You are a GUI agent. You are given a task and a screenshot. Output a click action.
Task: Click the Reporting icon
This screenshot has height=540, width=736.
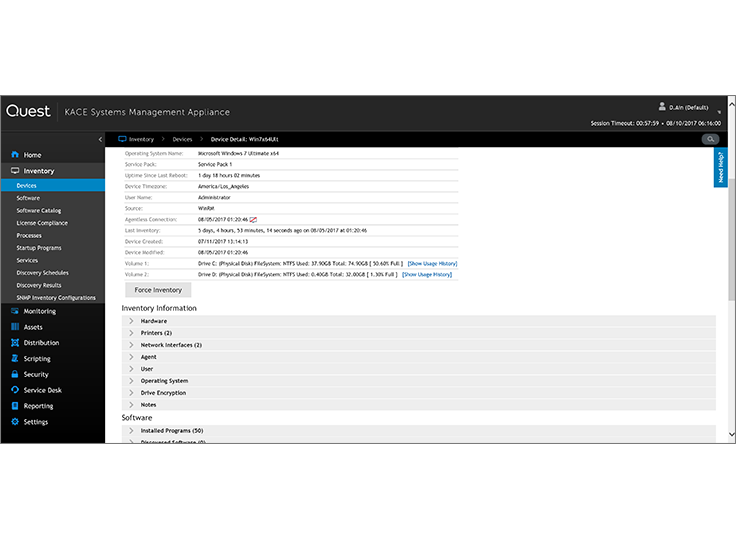[x=15, y=406]
